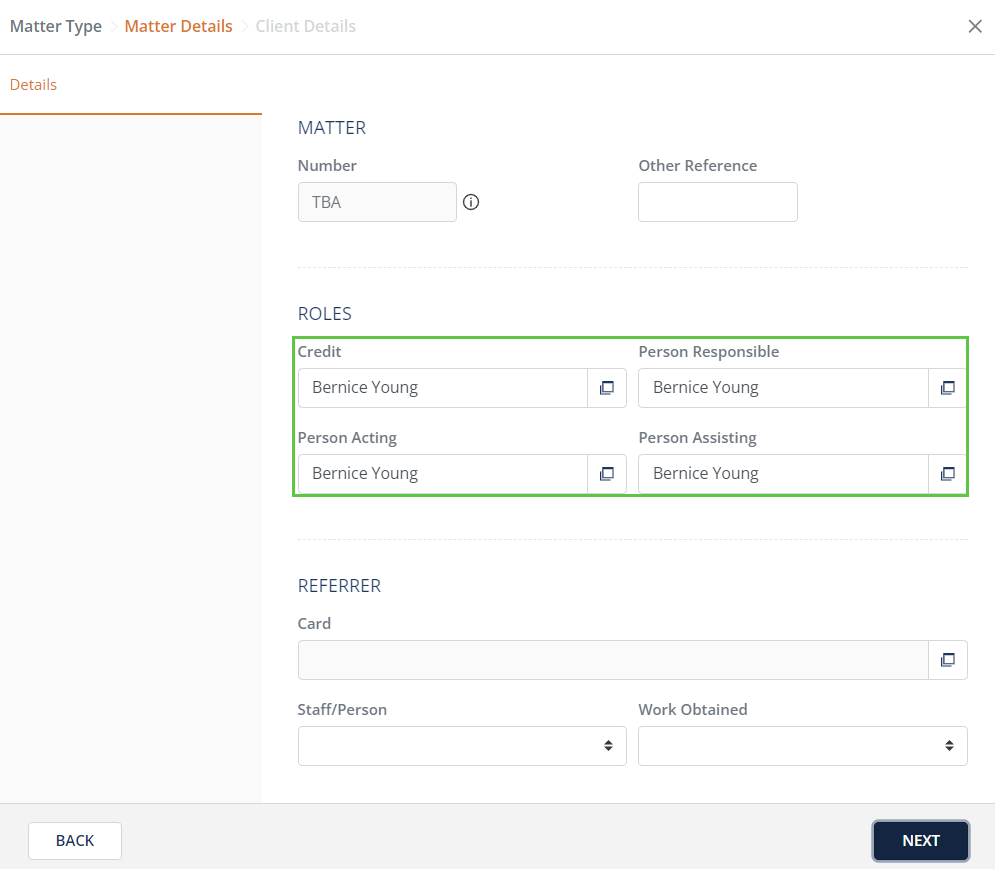
Task: Open card picker icon for Person Acting
Action: tap(606, 474)
